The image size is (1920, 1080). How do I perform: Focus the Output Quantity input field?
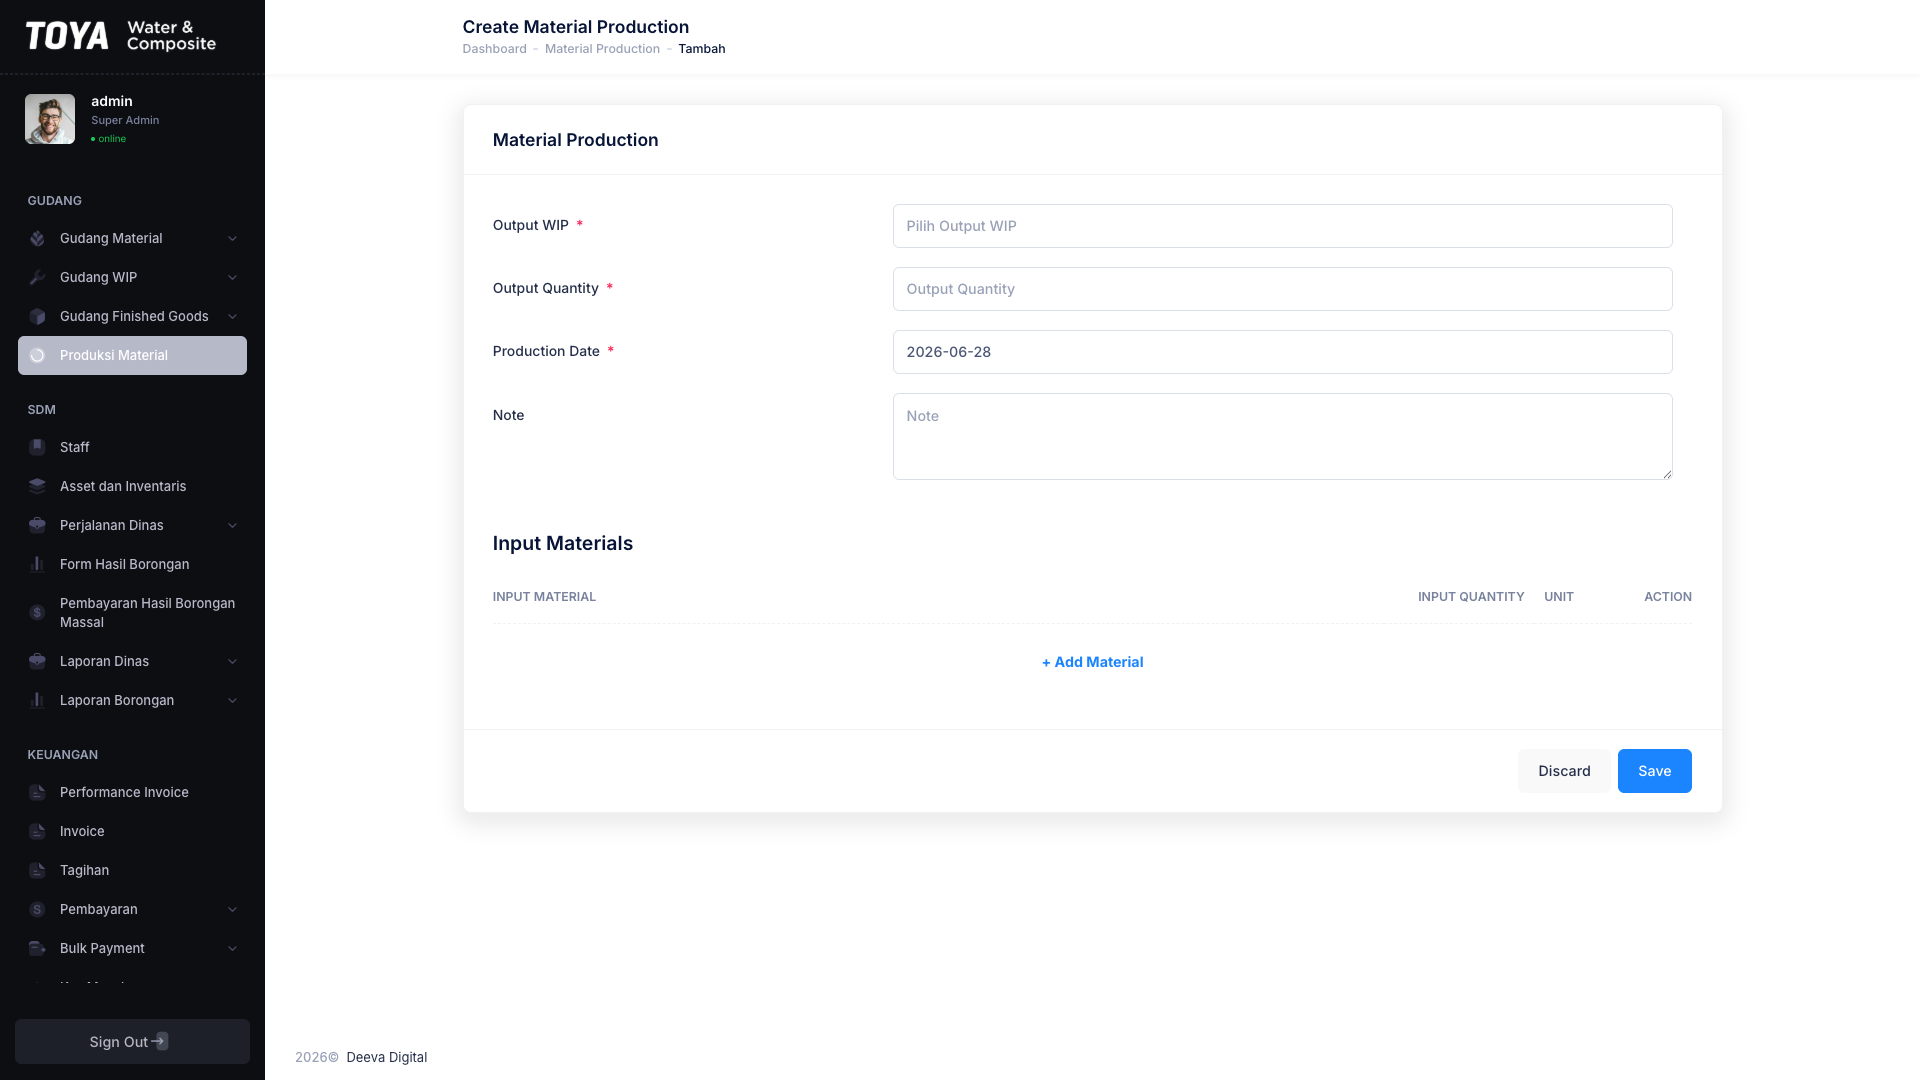pyautogui.click(x=1282, y=289)
